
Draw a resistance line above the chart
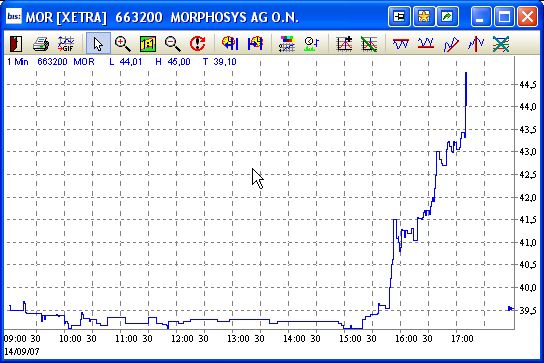401,44
